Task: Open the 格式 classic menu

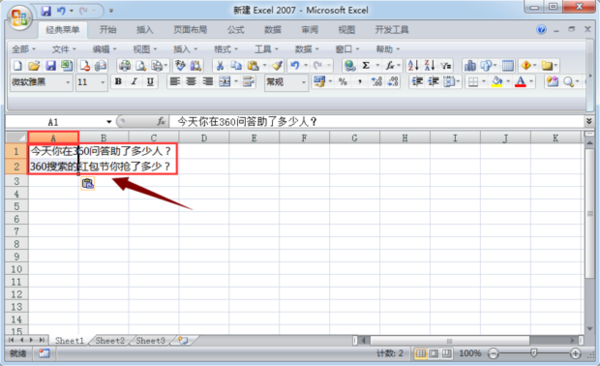Action: point(226,49)
